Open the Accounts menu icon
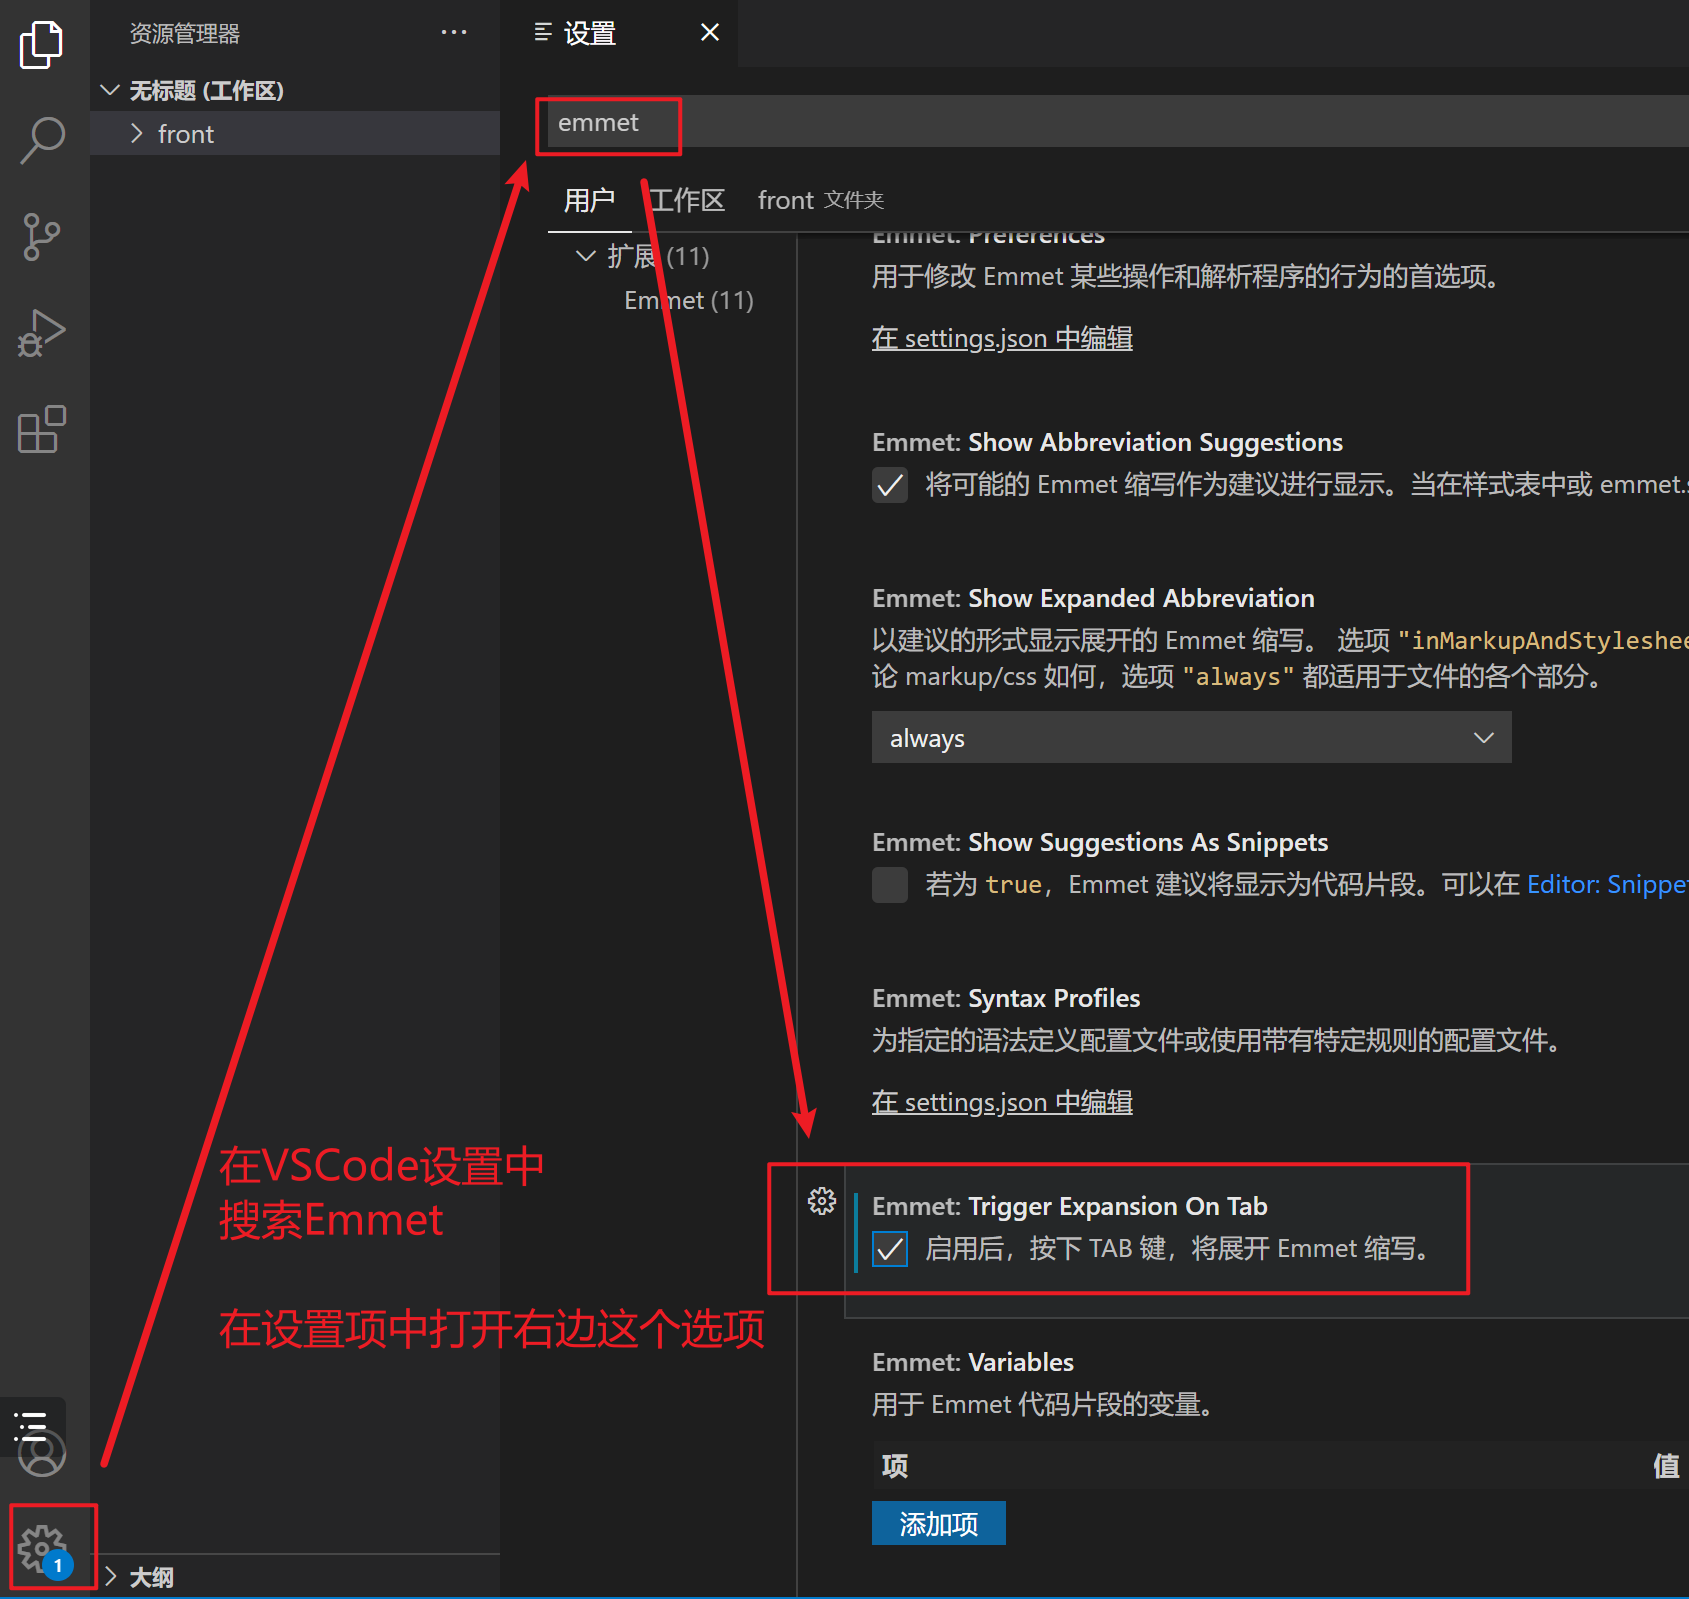The width and height of the screenshot is (1689, 1599). click(42, 1455)
